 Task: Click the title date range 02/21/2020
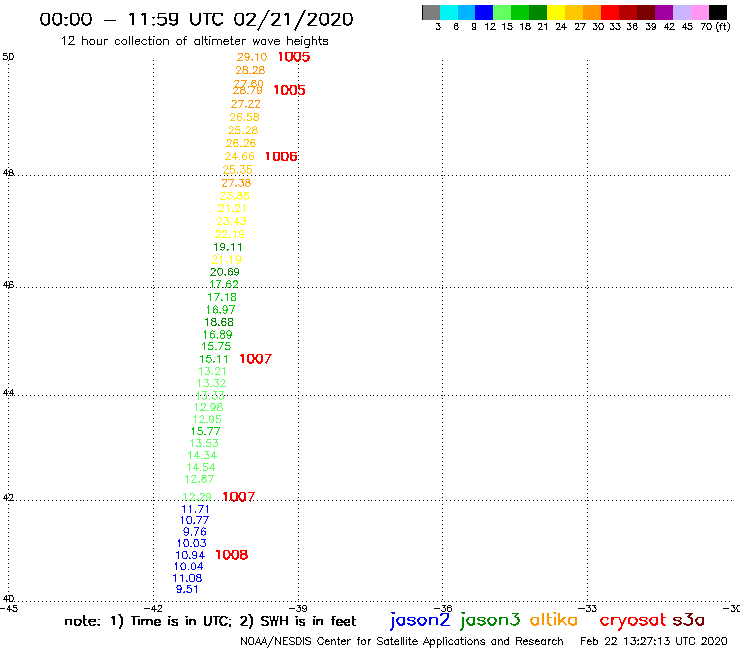(x=293, y=19)
